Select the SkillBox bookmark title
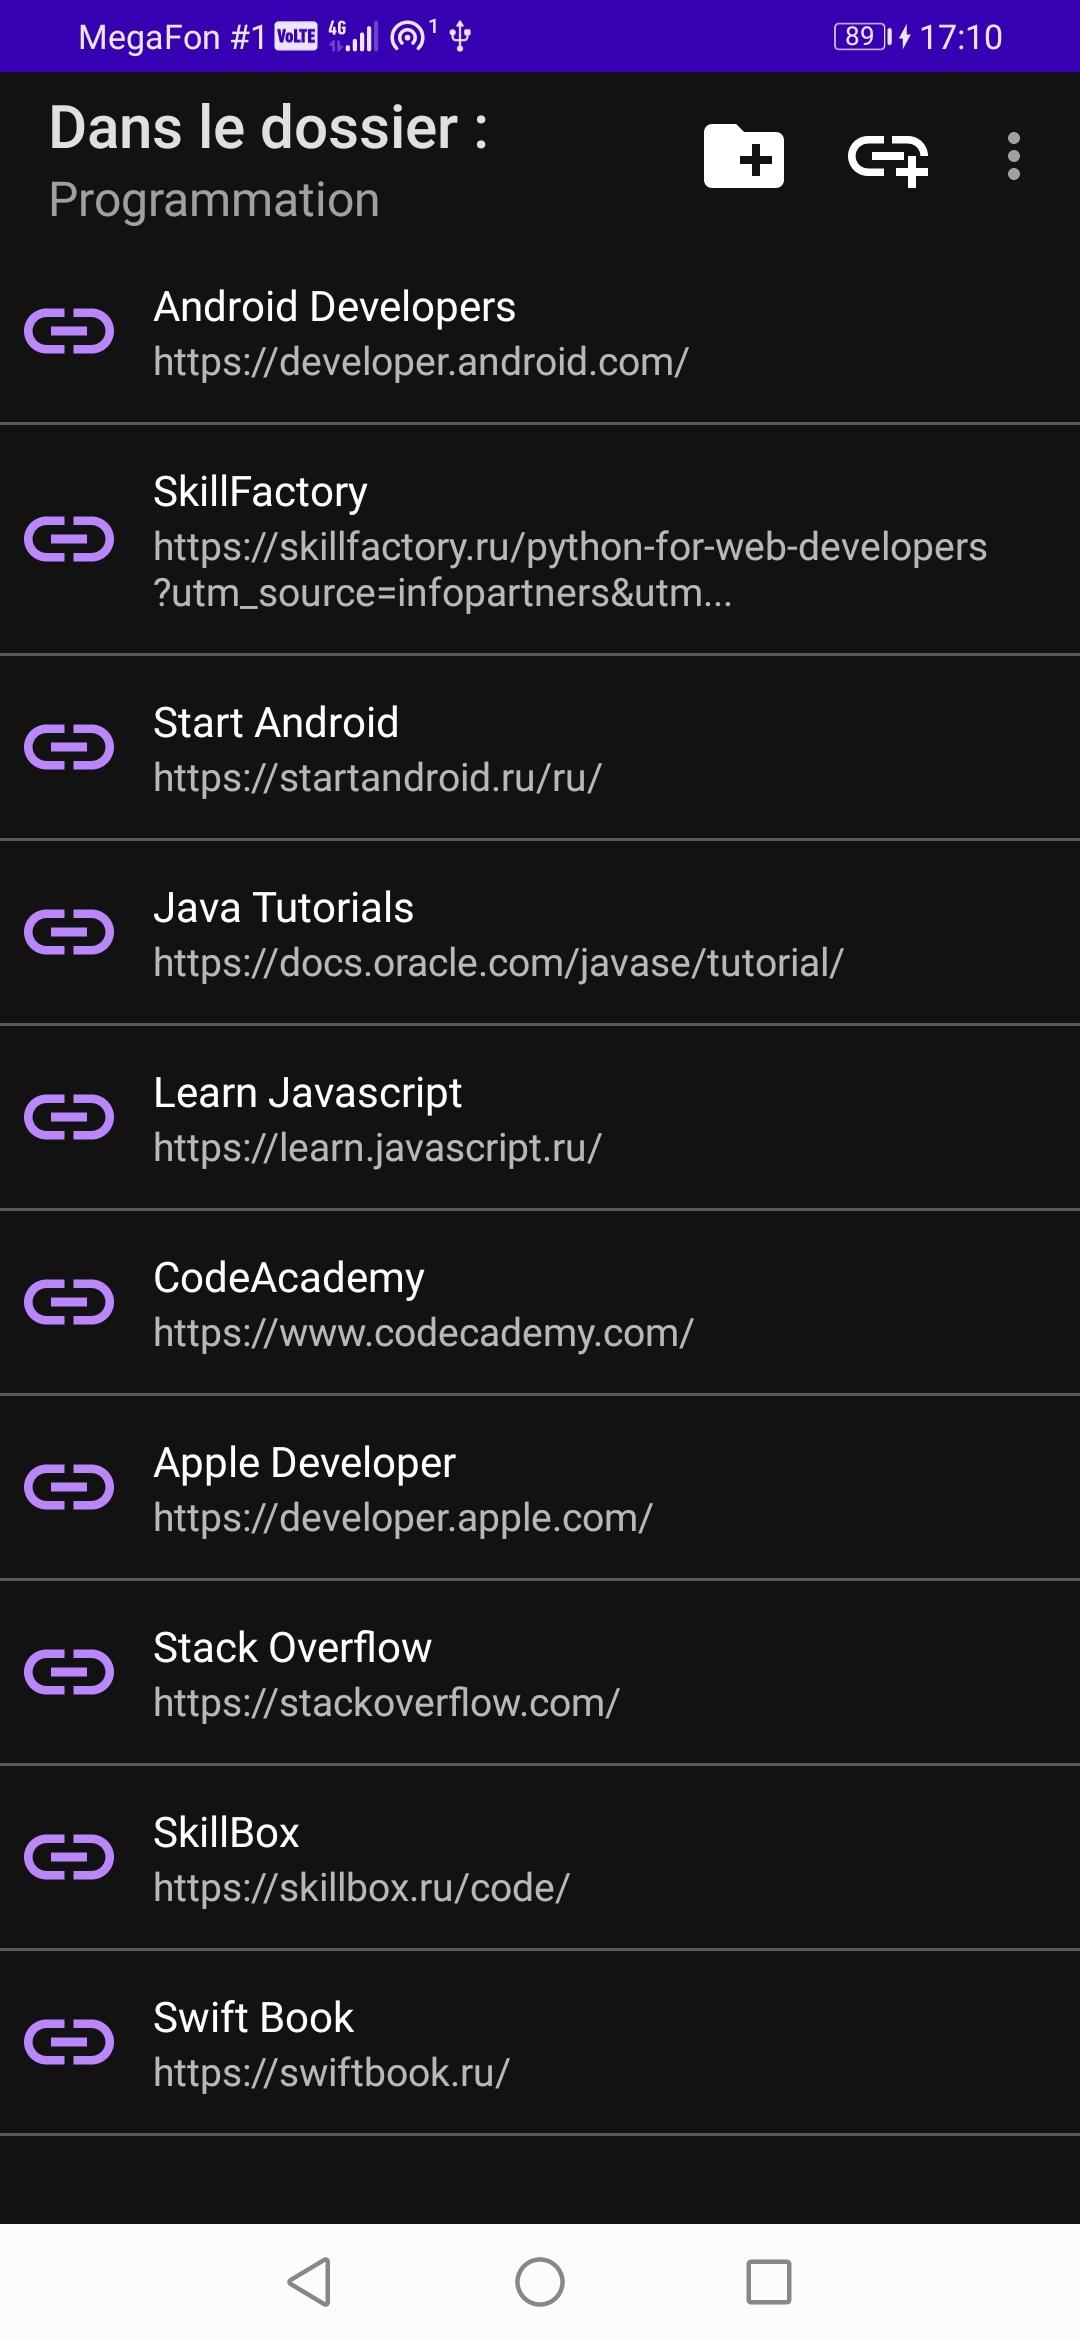 (226, 1833)
